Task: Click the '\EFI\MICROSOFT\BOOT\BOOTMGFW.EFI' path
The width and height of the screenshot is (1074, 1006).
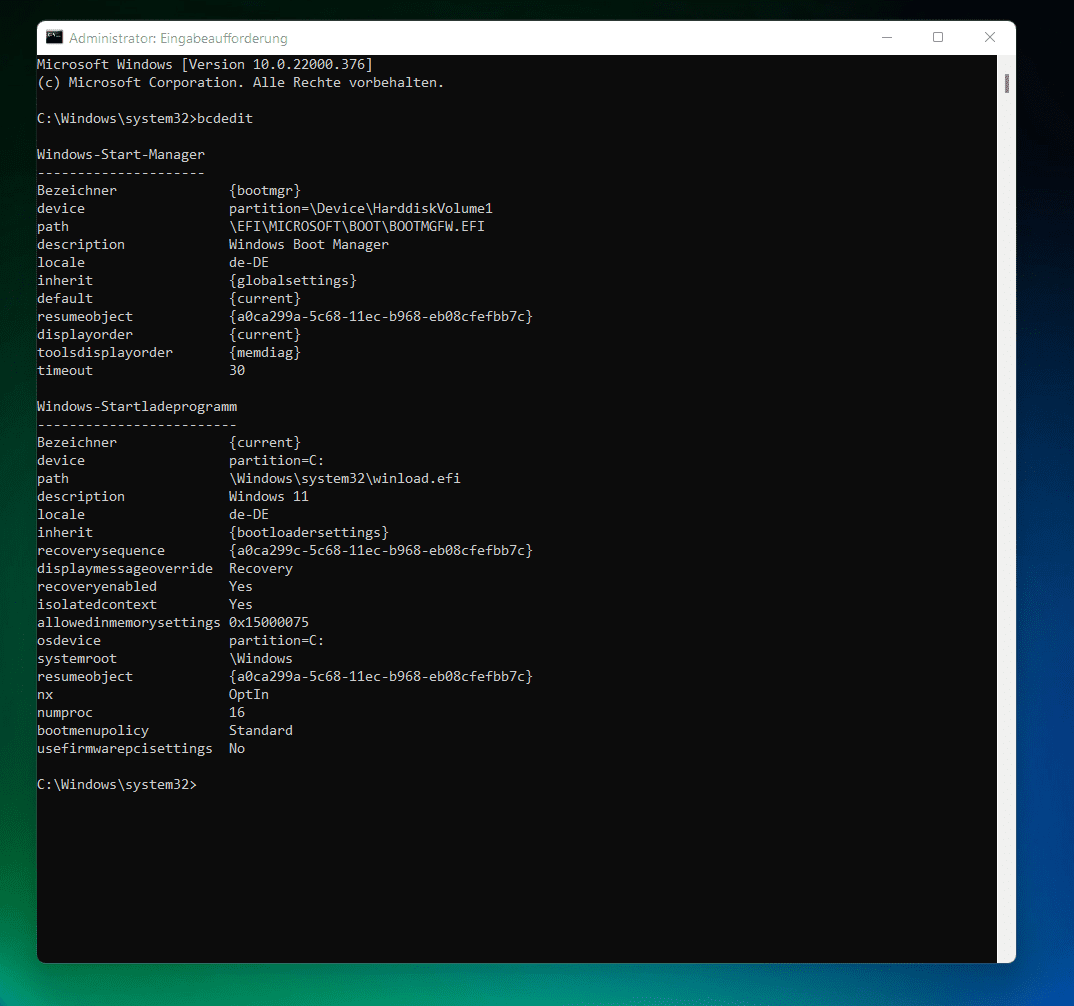Action: pyautogui.click(x=356, y=227)
